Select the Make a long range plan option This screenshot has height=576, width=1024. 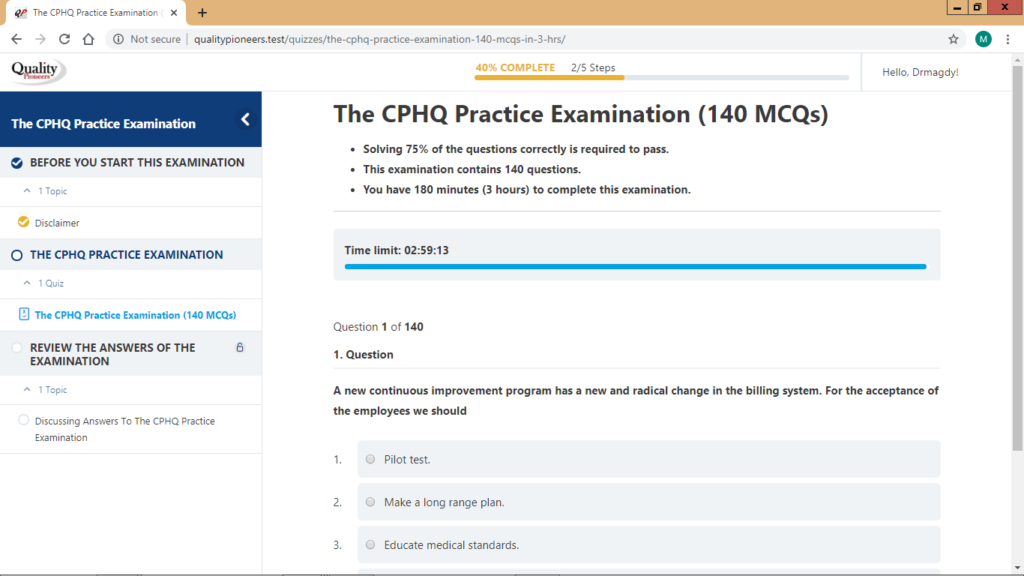pyautogui.click(x=370, y=501)
